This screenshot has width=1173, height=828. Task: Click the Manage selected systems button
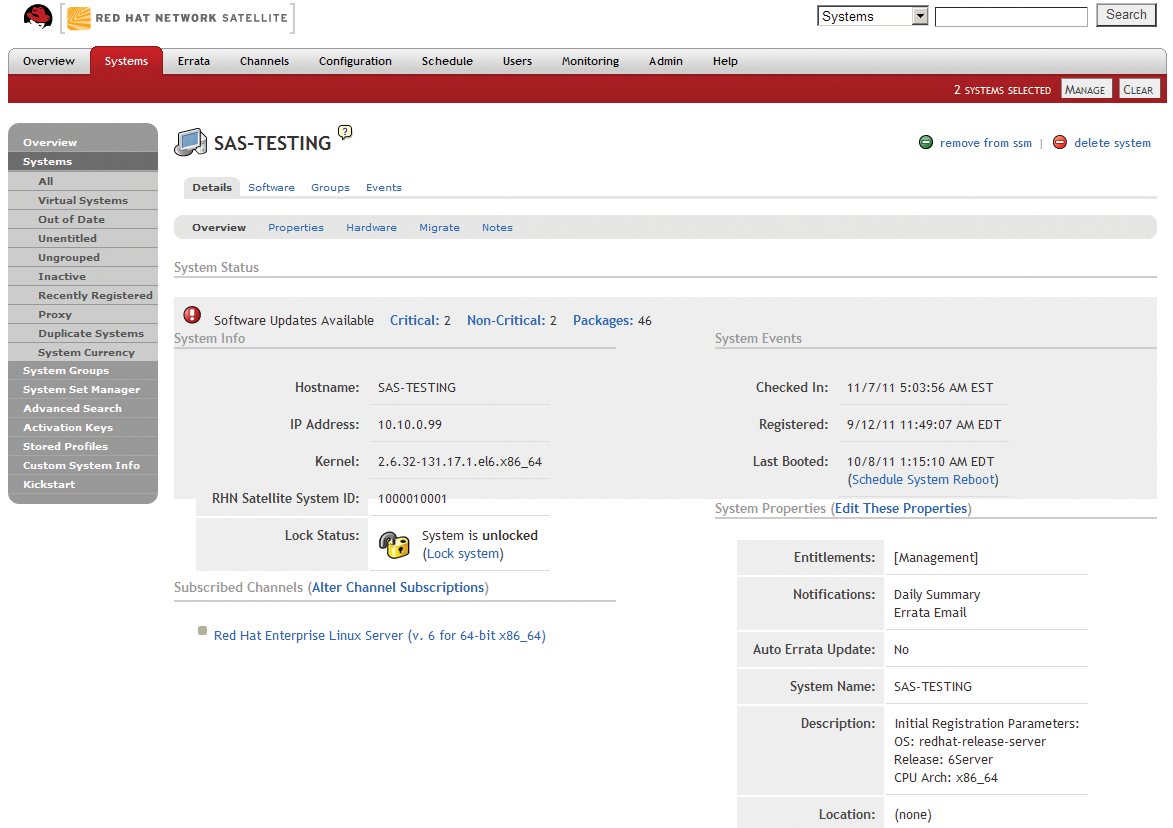coord(1085,90)
